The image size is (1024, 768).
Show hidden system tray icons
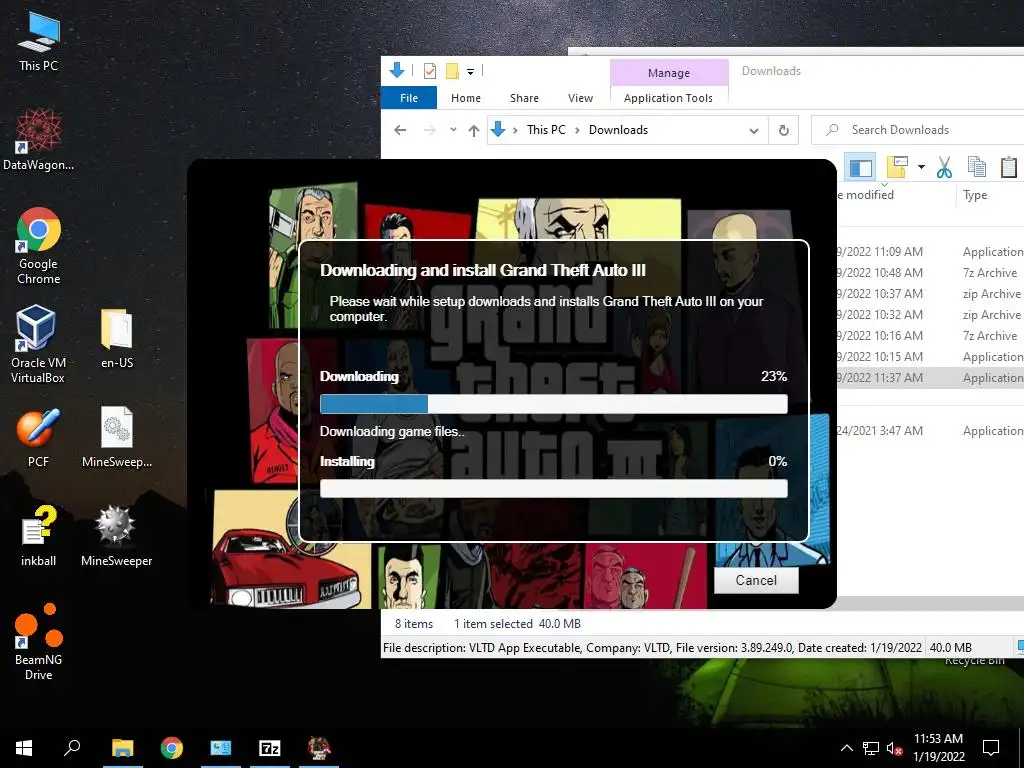846,748
